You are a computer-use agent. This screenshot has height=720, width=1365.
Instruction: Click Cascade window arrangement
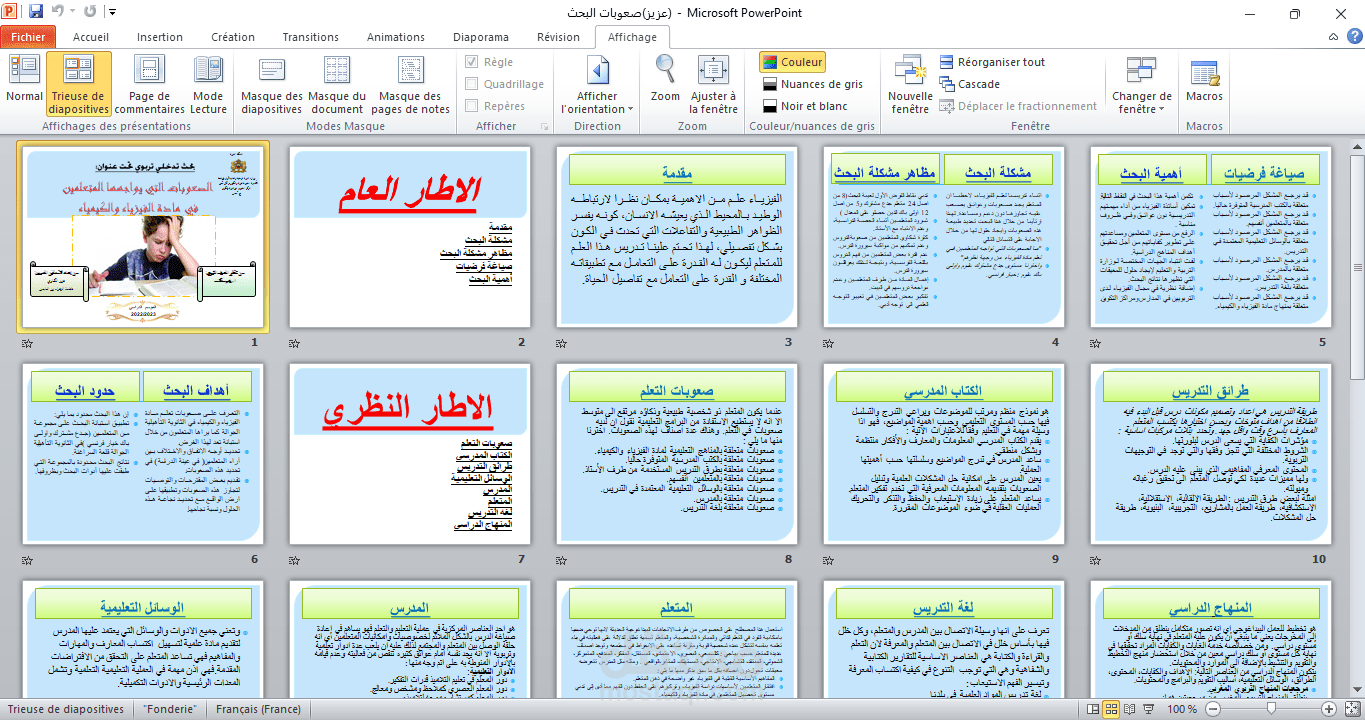(x=969, y=84)
